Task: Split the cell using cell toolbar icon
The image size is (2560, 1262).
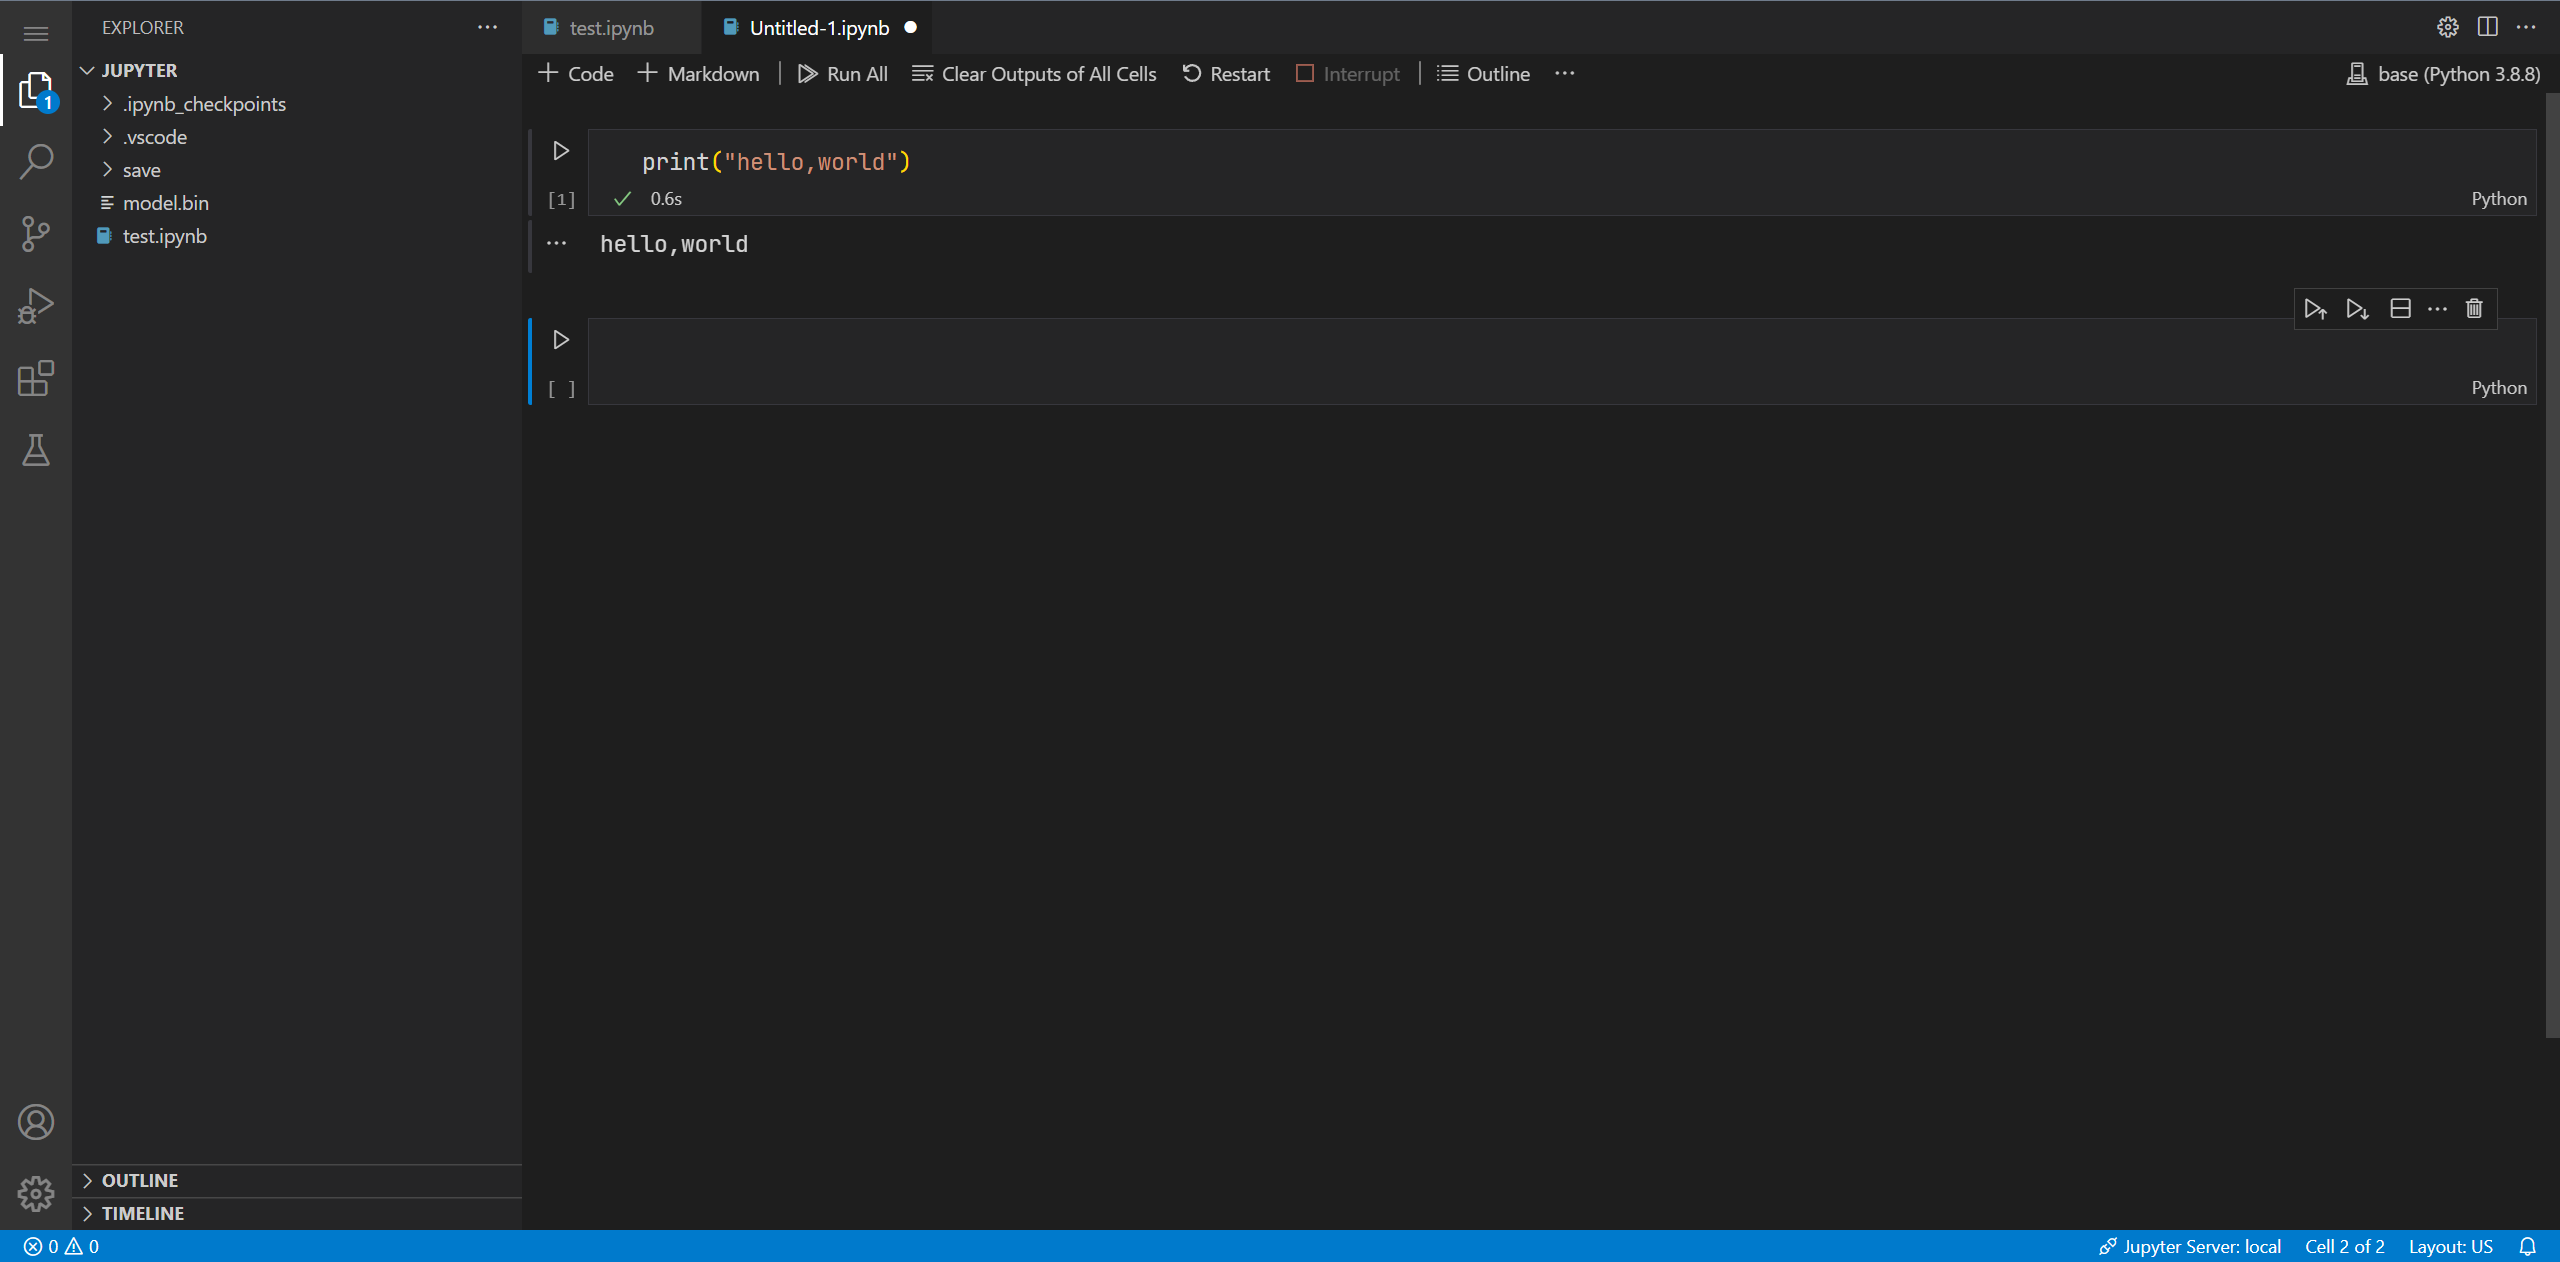Action: coord(2400,309)
